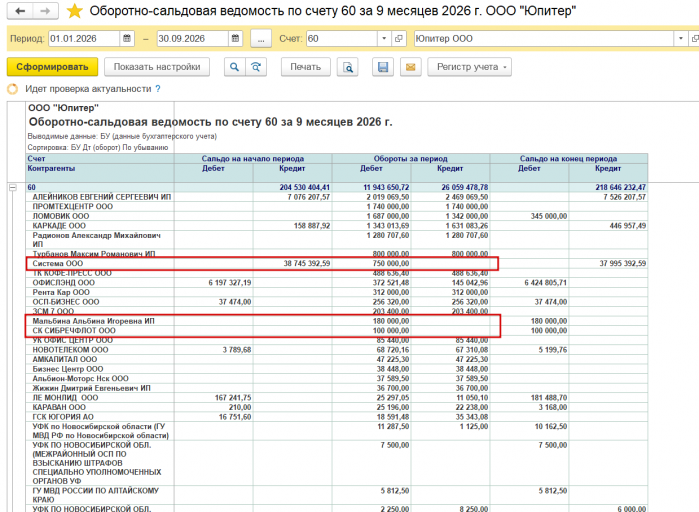Click the account field containing 60
Screen dimensions: 699x512
pyautogui.click(x=341, y=38)
